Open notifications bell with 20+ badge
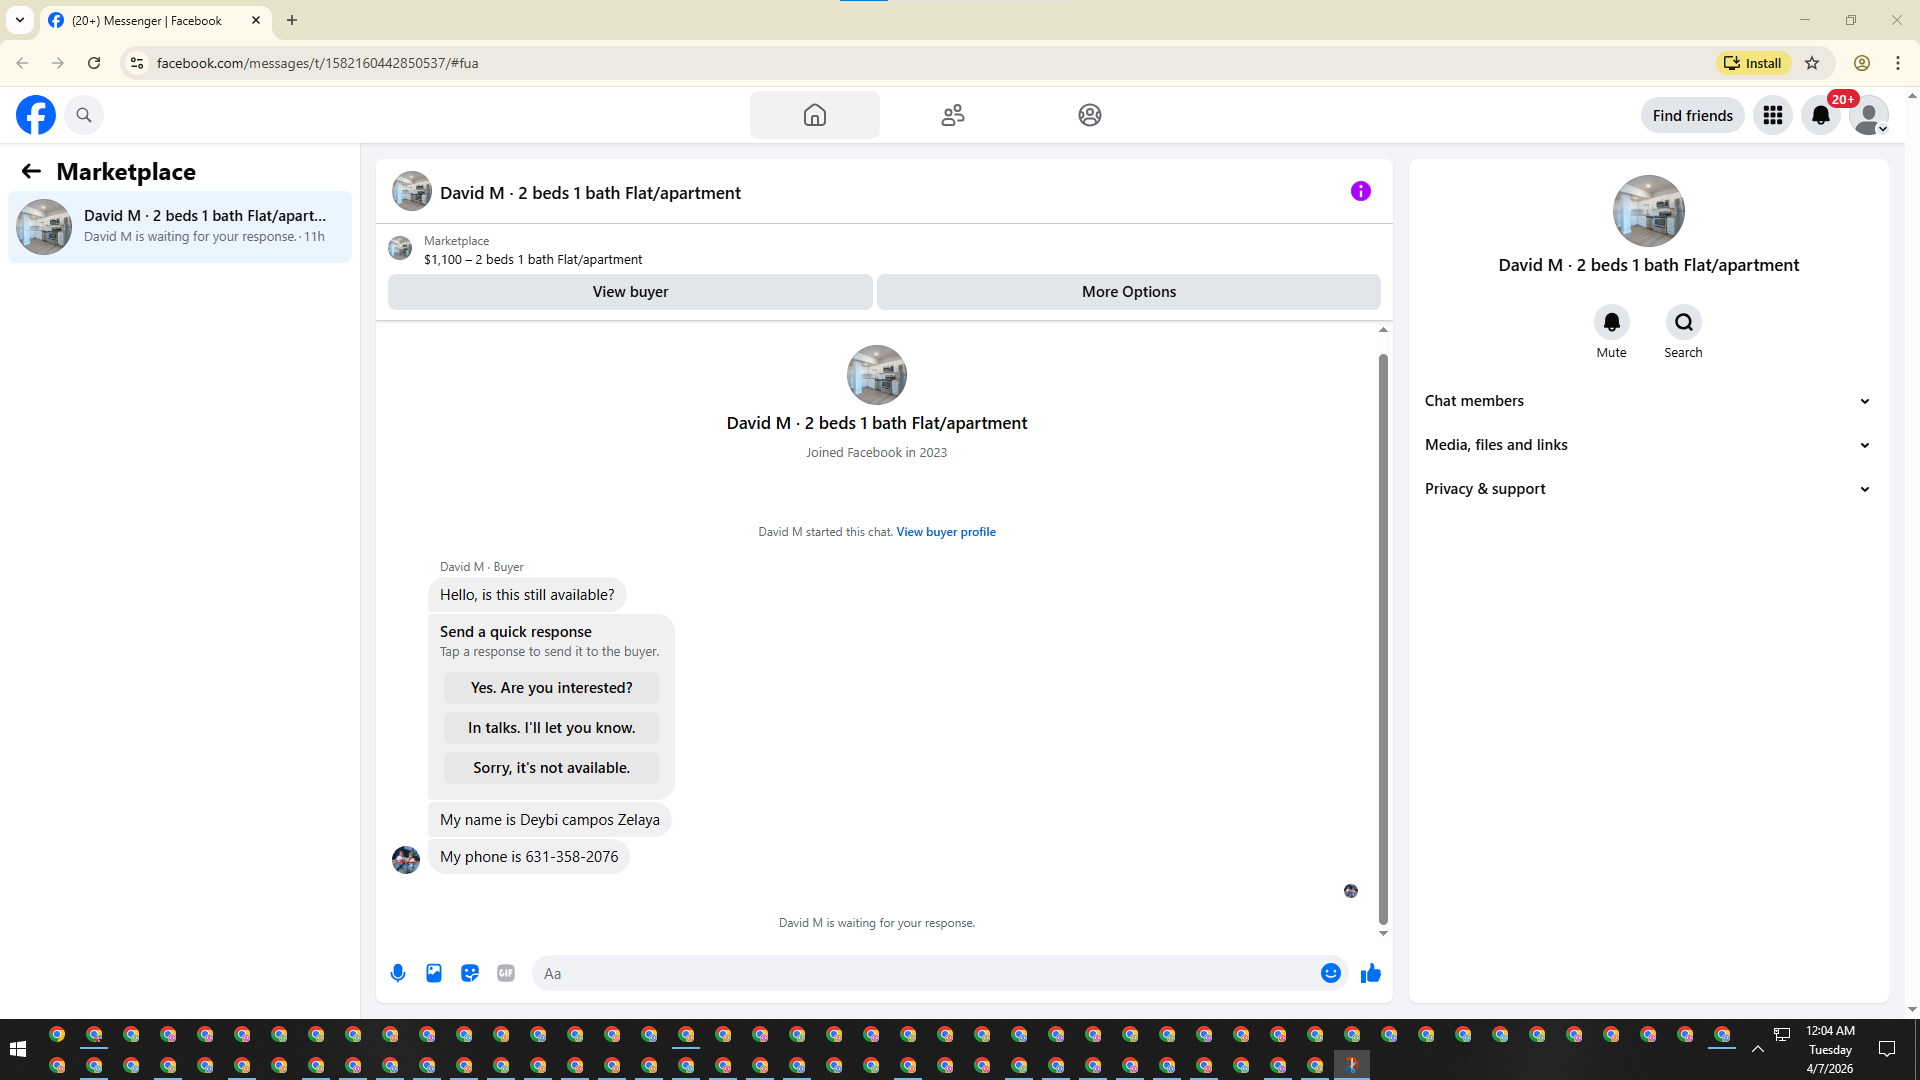The width and height of the screenshot is (1920, 1080). pos(1821,115)
